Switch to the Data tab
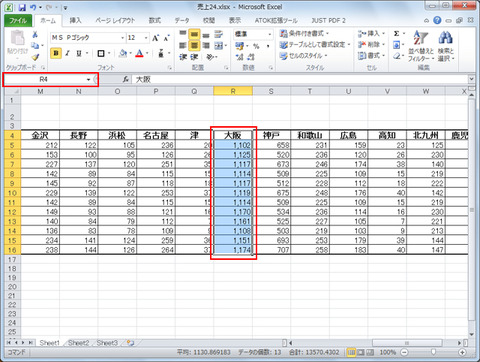480x362 pixels. pos(182,21)
